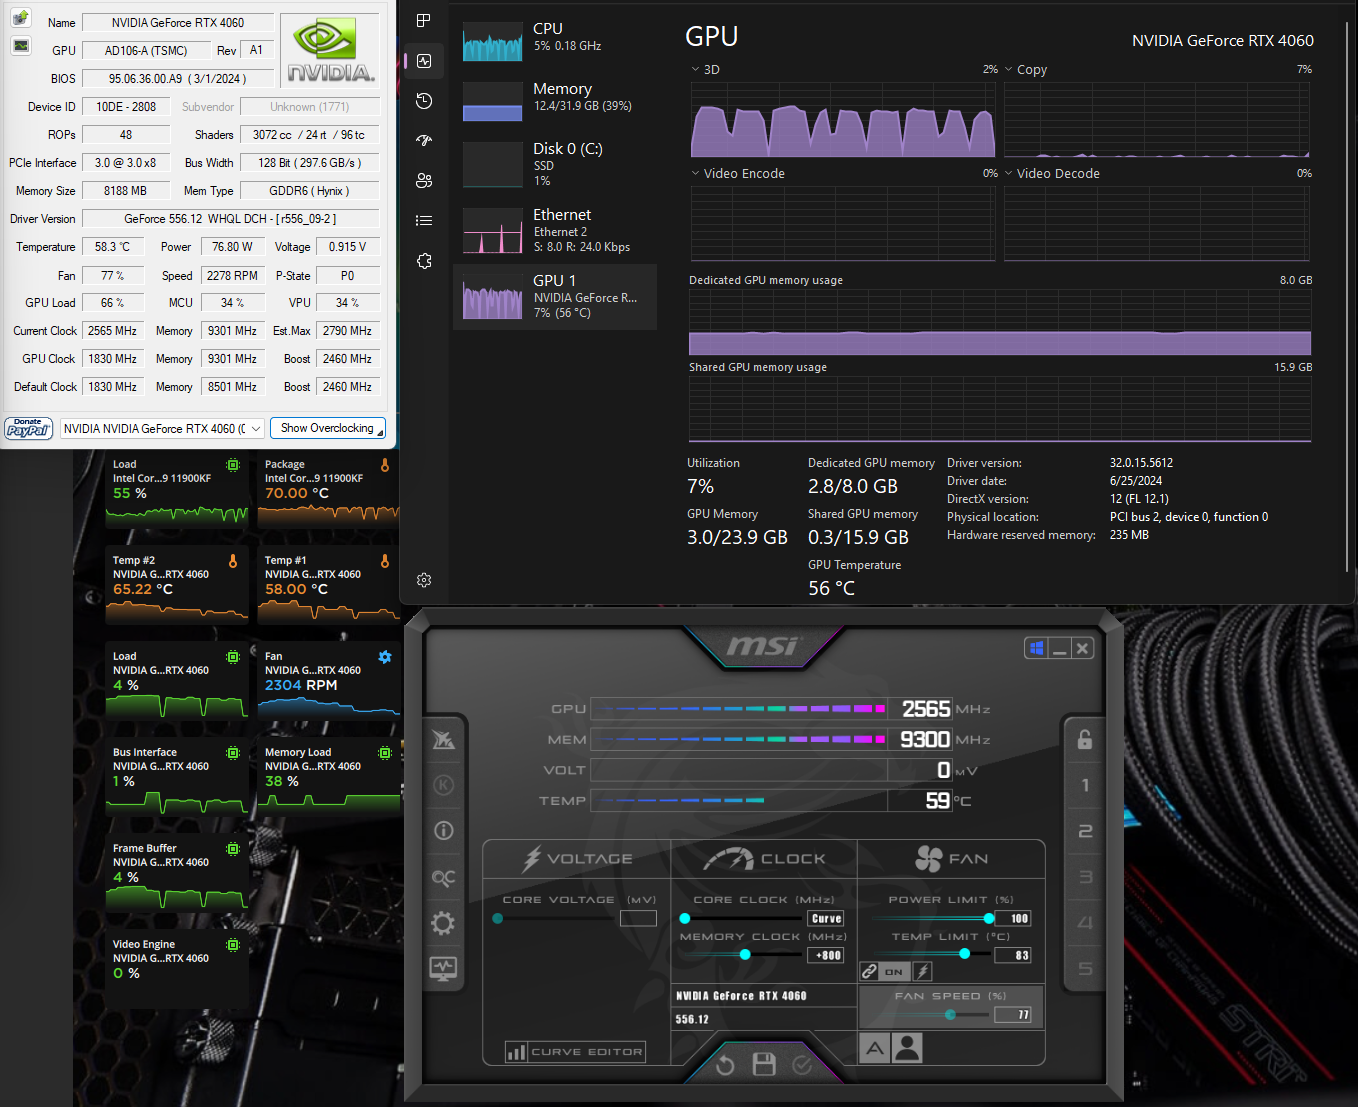Click the core clock Curve button
This screenshot has height=1107, width=1358.
pyautogui.click(x=826, y=918)
